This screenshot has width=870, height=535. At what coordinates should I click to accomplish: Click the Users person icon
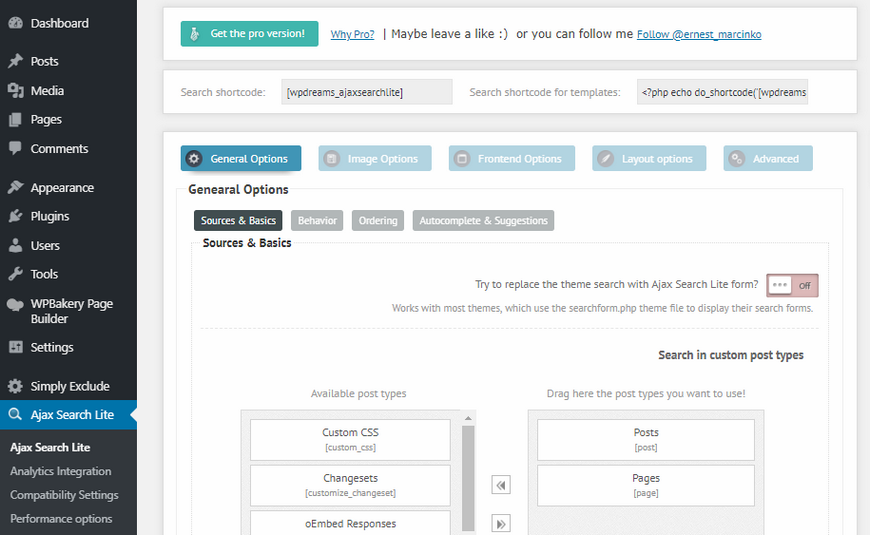[x=16, y=245]
